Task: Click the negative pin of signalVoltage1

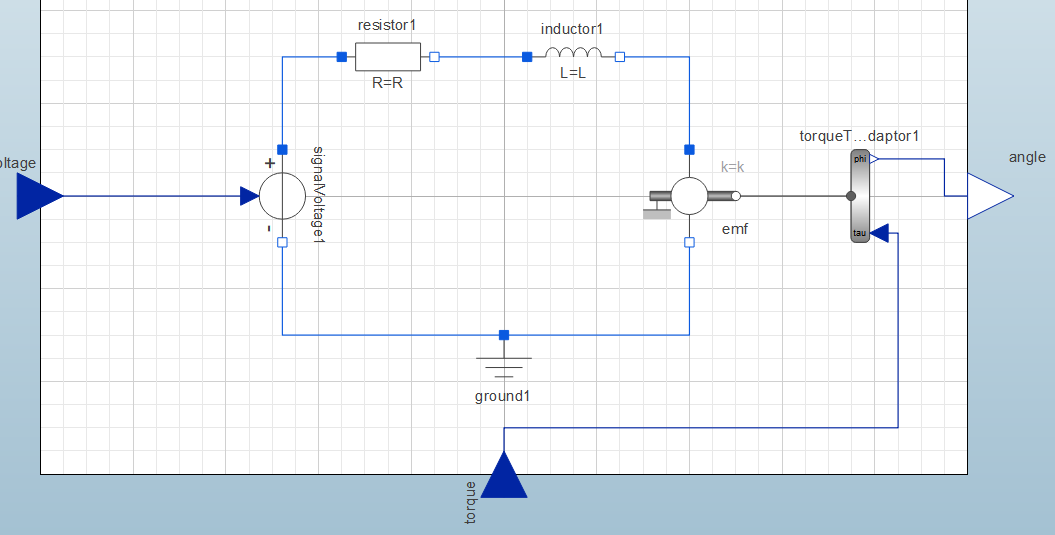Action: pyautogui.click(x=283, y=242)
